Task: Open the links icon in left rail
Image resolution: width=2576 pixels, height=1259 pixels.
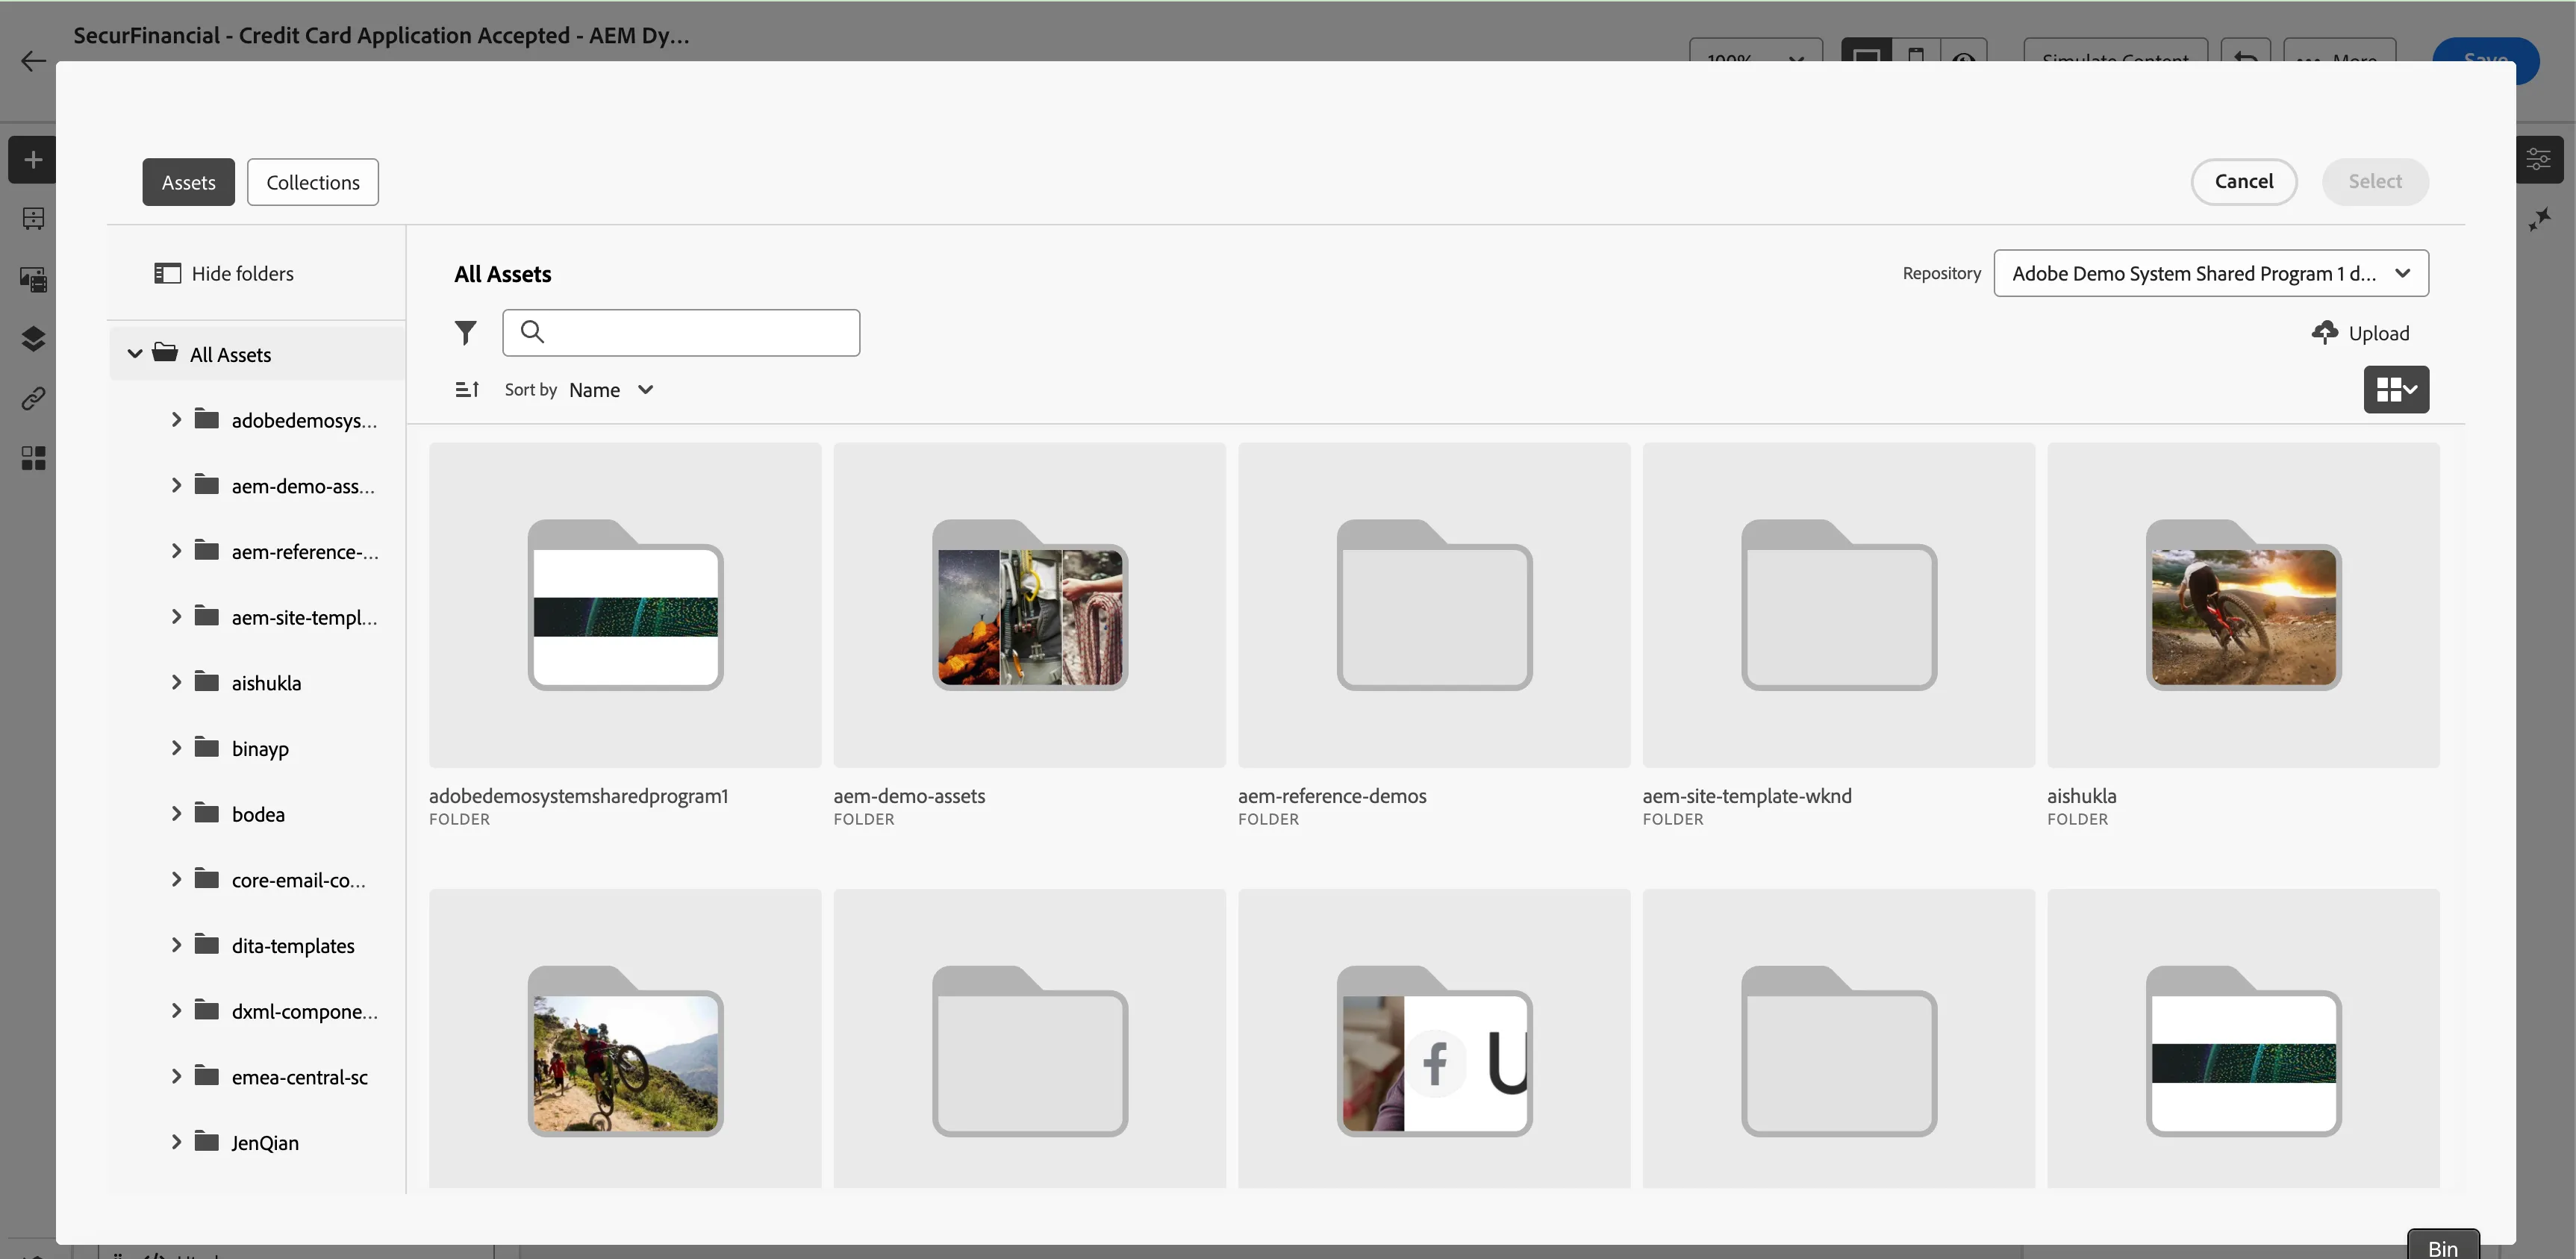Action: 33,399
